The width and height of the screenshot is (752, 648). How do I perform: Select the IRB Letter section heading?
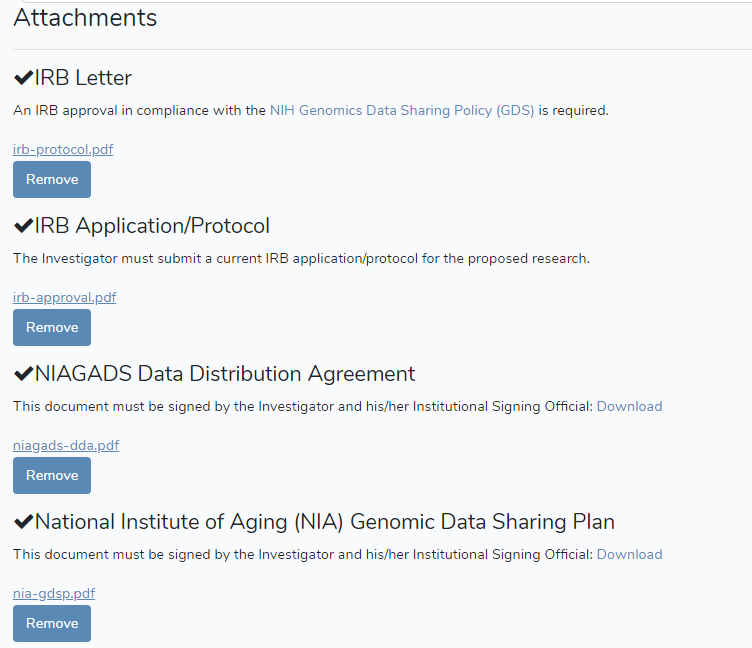tap(83, 78)
